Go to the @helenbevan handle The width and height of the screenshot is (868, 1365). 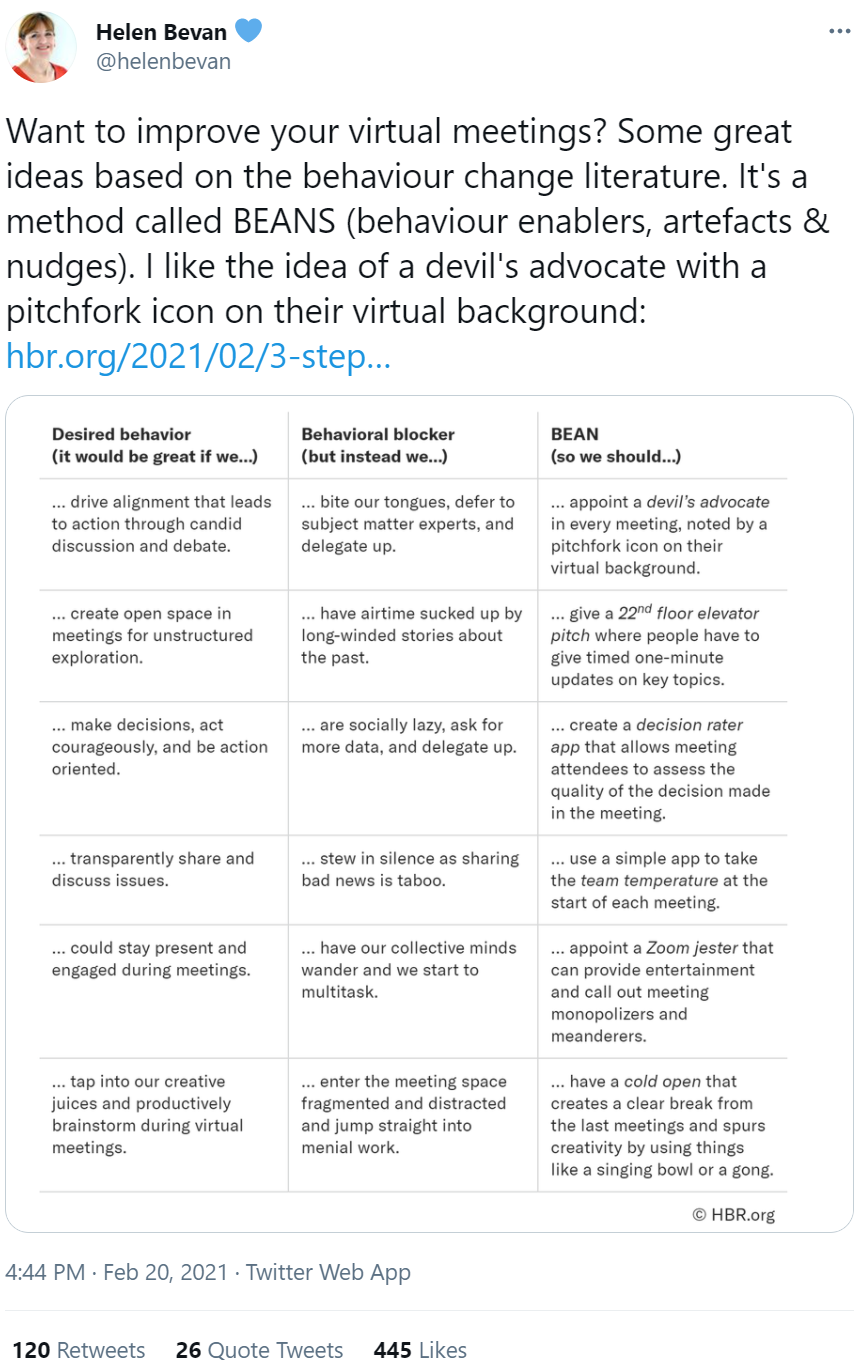[163, 61]
